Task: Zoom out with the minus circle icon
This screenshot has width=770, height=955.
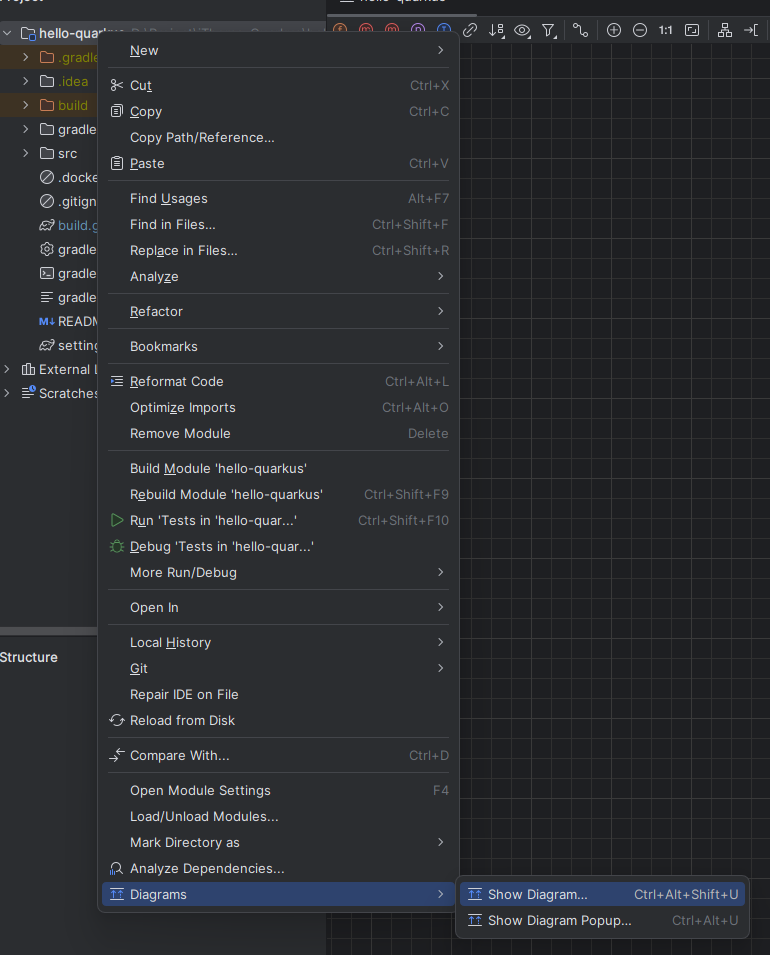Action: click(x=640, y=30)
